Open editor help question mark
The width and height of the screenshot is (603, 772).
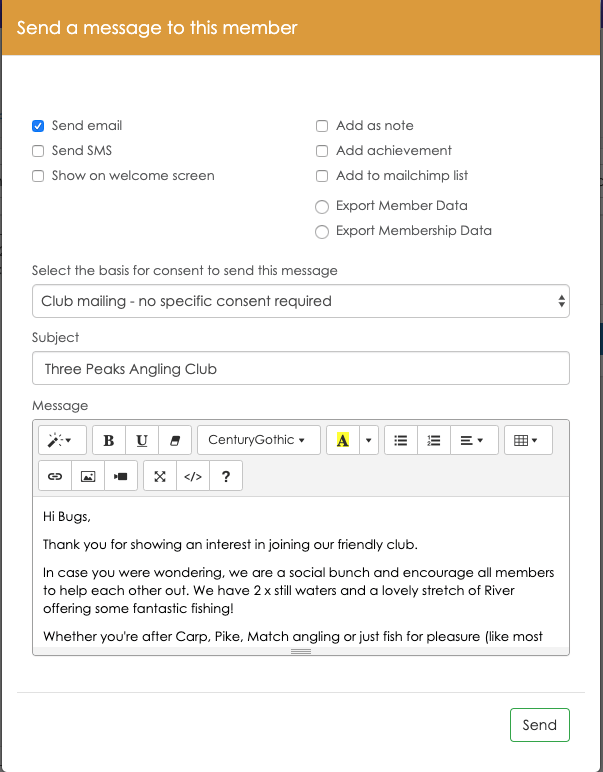coord(226,477)
